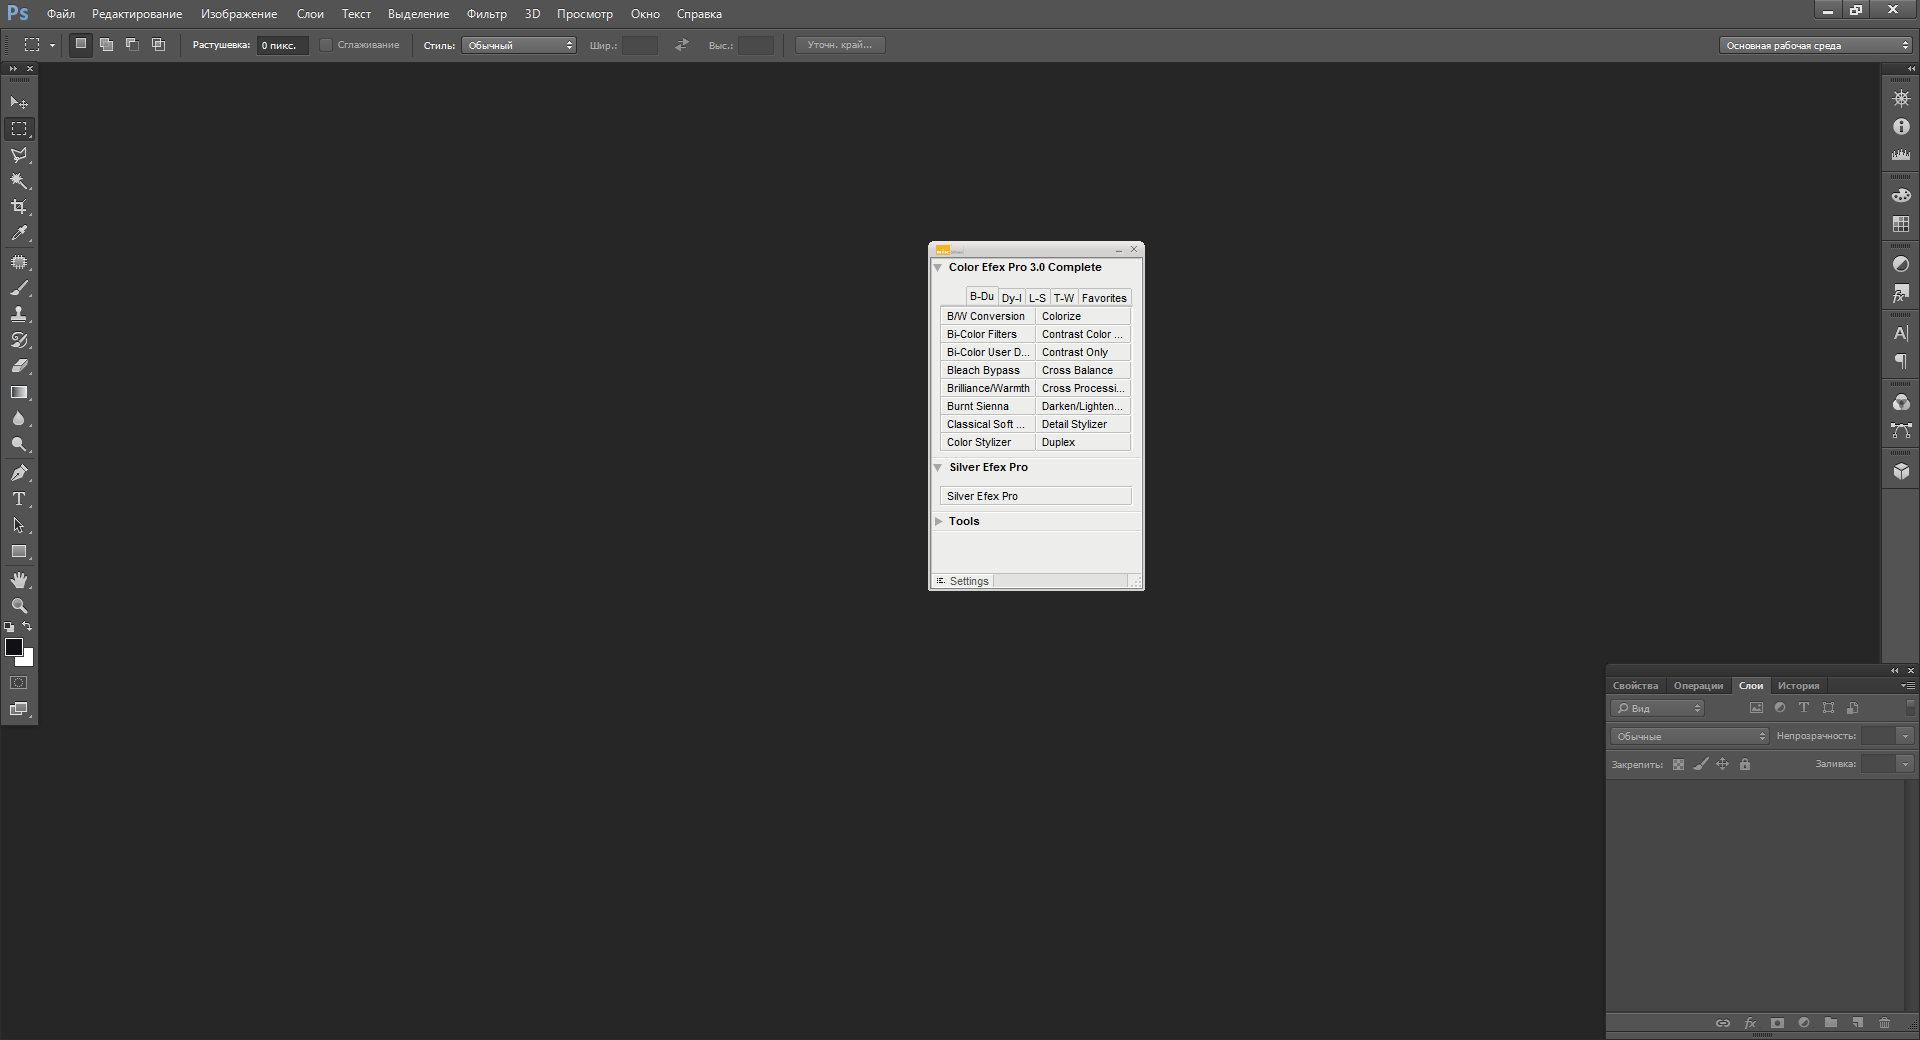The width and height of the screenshot is (1920, 1040).
Task: Open the Фильтр menu
Action: pos(486,14)
